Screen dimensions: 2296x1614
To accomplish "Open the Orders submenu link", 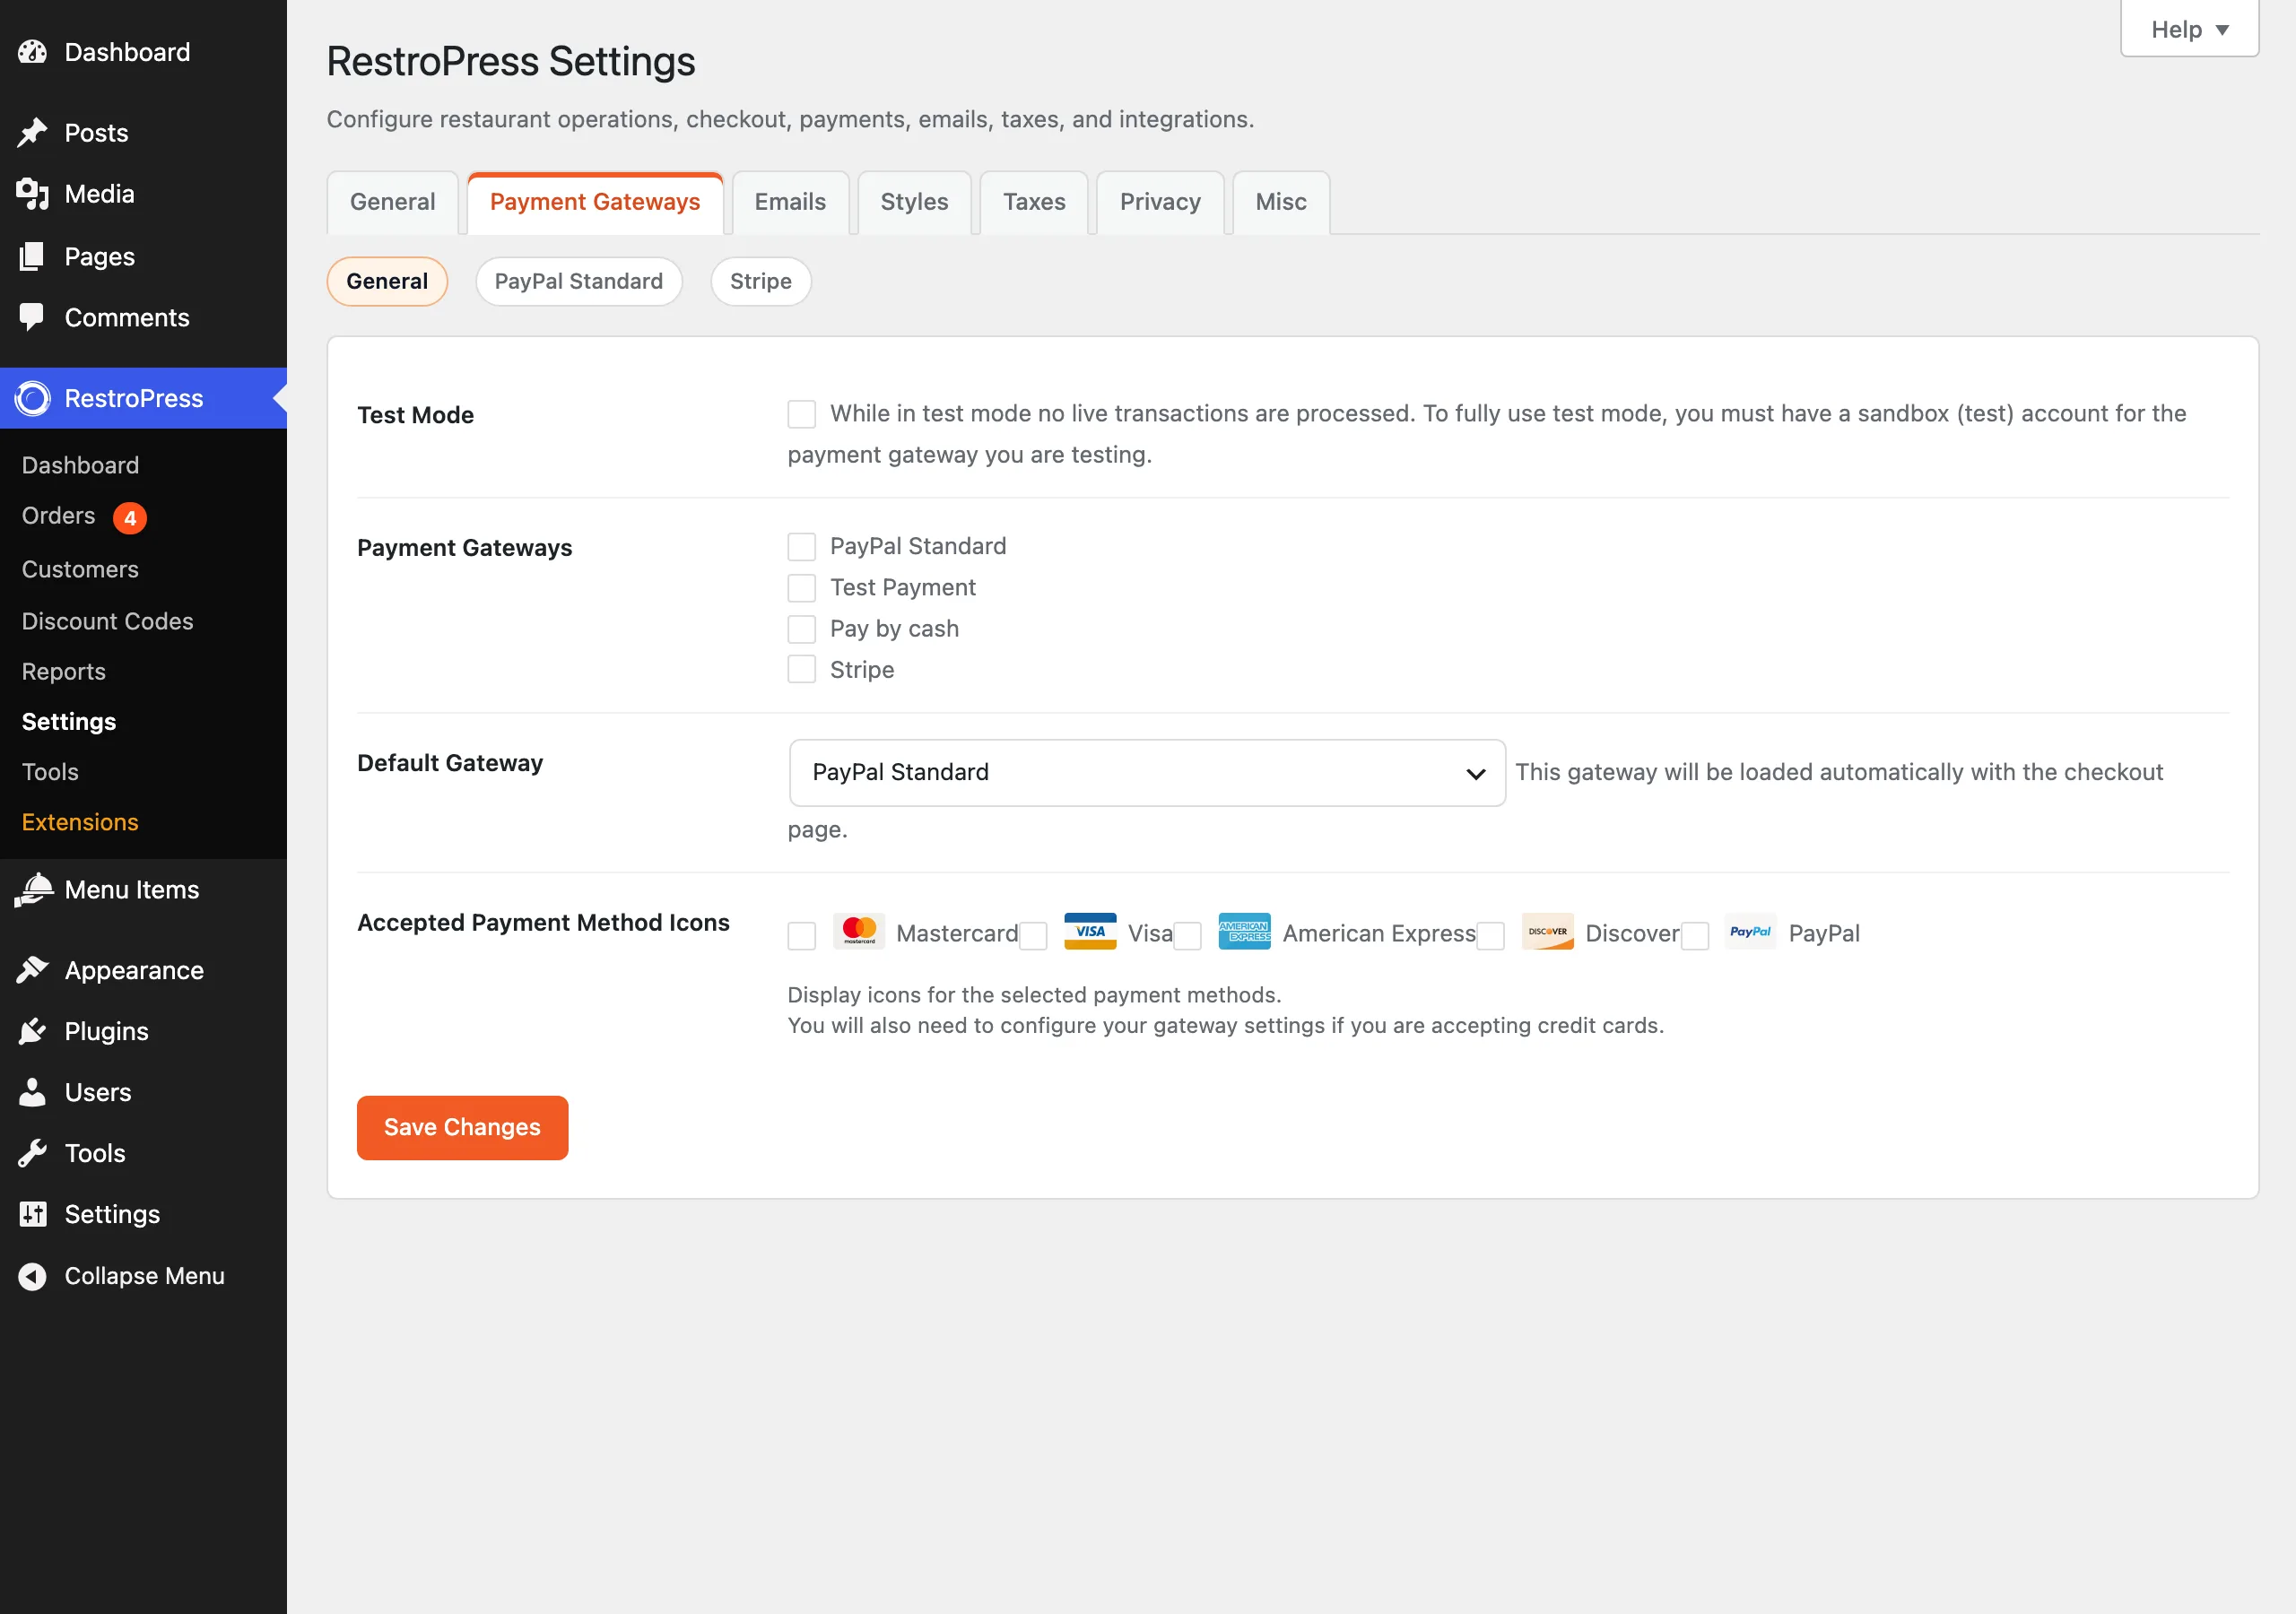I will pos(59,516).
